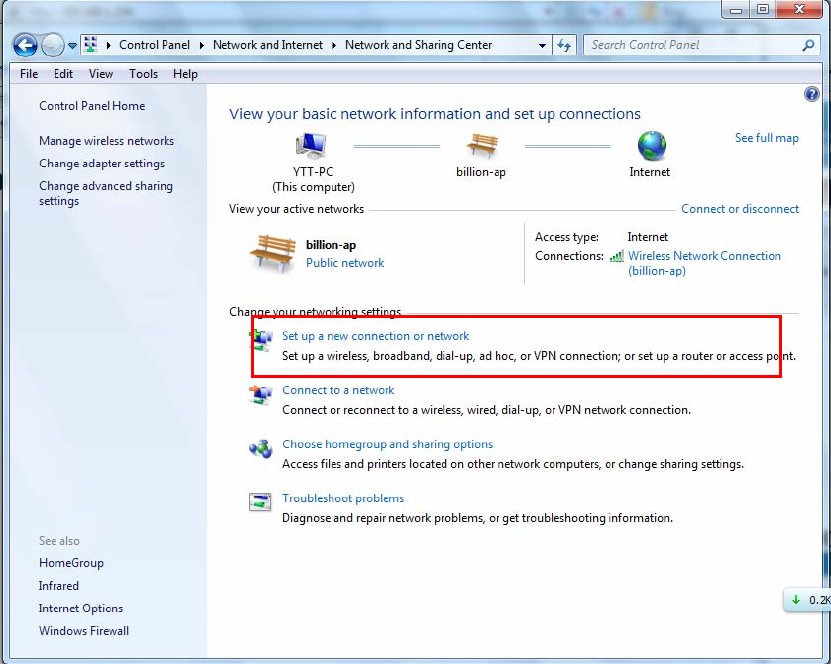The image size is (831, 664).
Task: Open Choose homegroup and sharing options
Action: [387, 444]
